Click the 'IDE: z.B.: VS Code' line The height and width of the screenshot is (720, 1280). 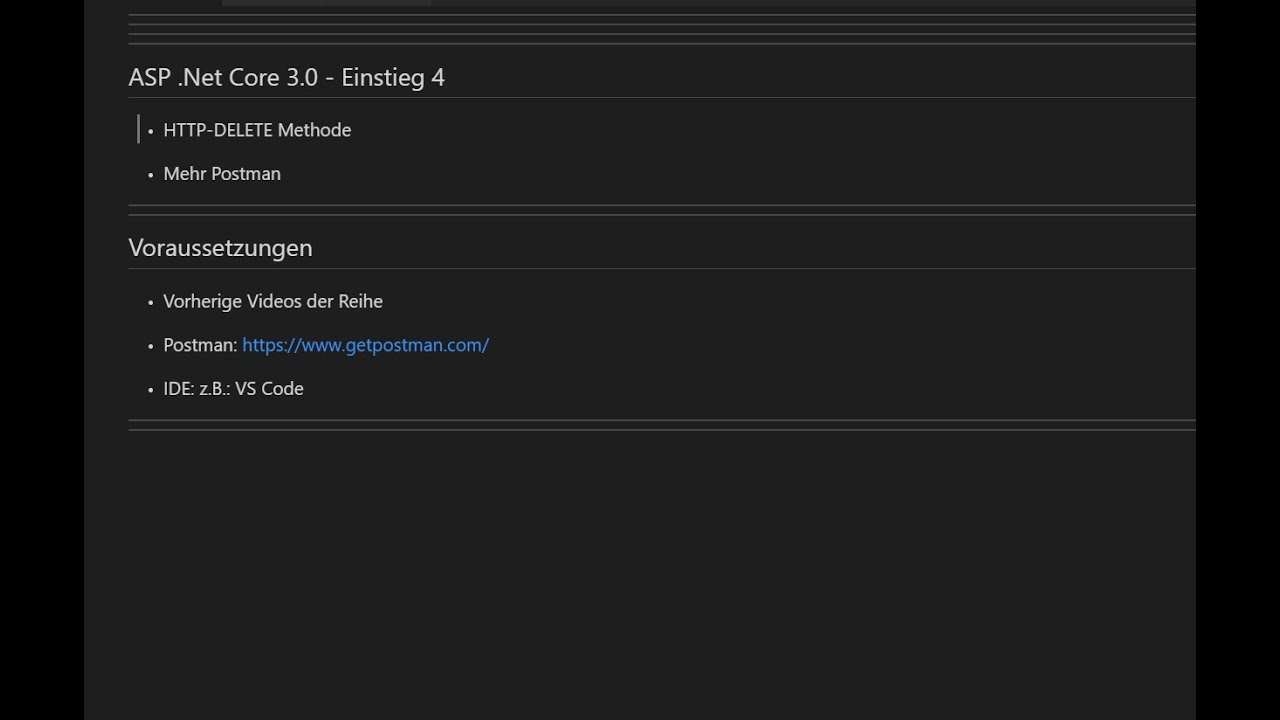(x=233, y=389)
